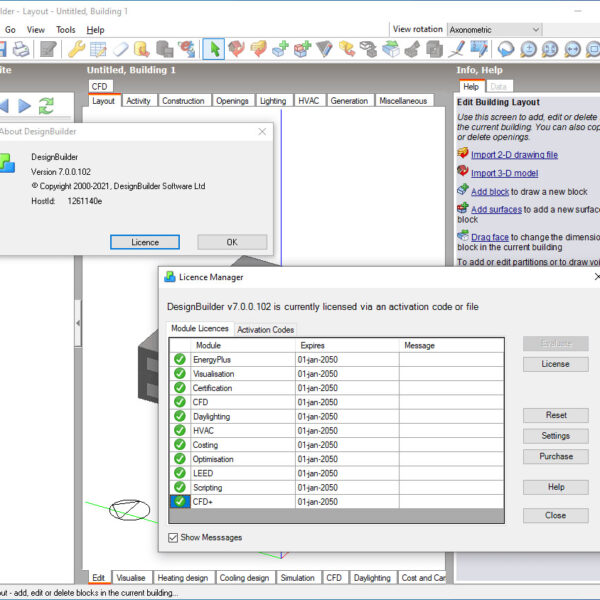Image resolution: width=600 pixels, height=600 pixels.
Task: Open the yellow wrench options tool
Action: pos(76,49)
